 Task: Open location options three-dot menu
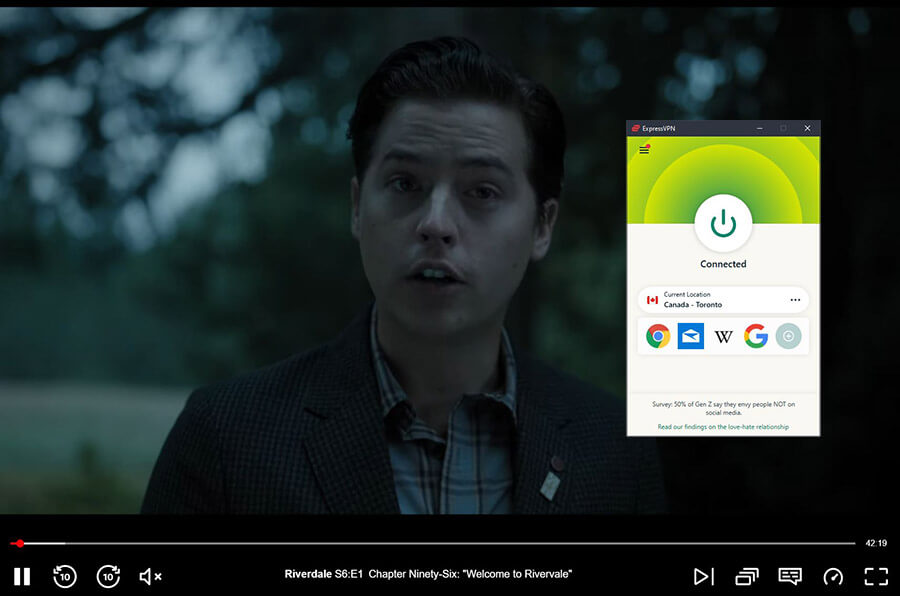point(795,300)
